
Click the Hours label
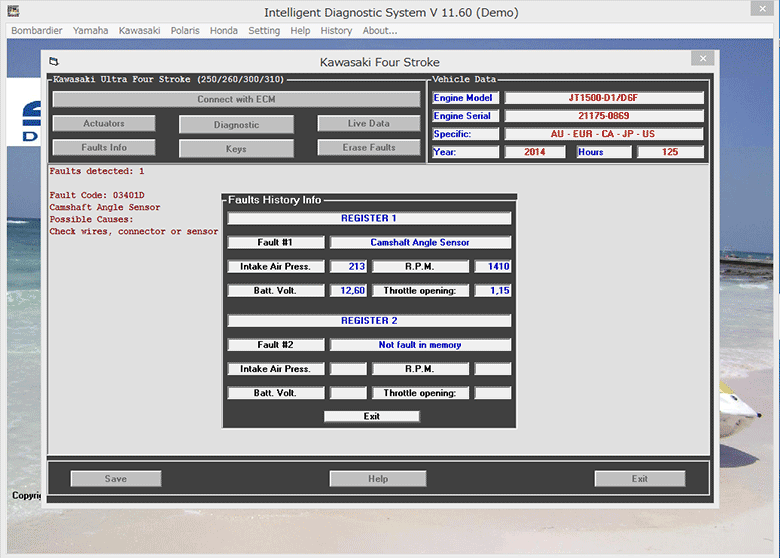[x=604, y=152]
